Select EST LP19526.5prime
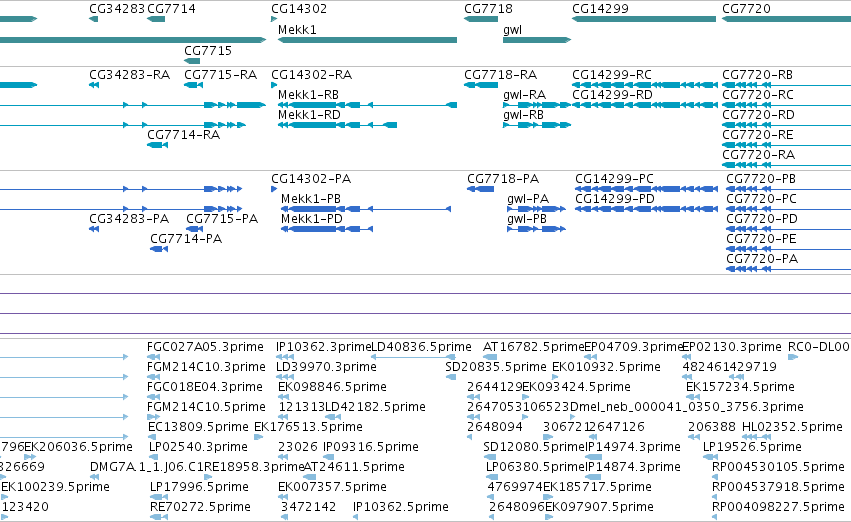This screenshot has width=851, height=522. (x=752, y=447)
